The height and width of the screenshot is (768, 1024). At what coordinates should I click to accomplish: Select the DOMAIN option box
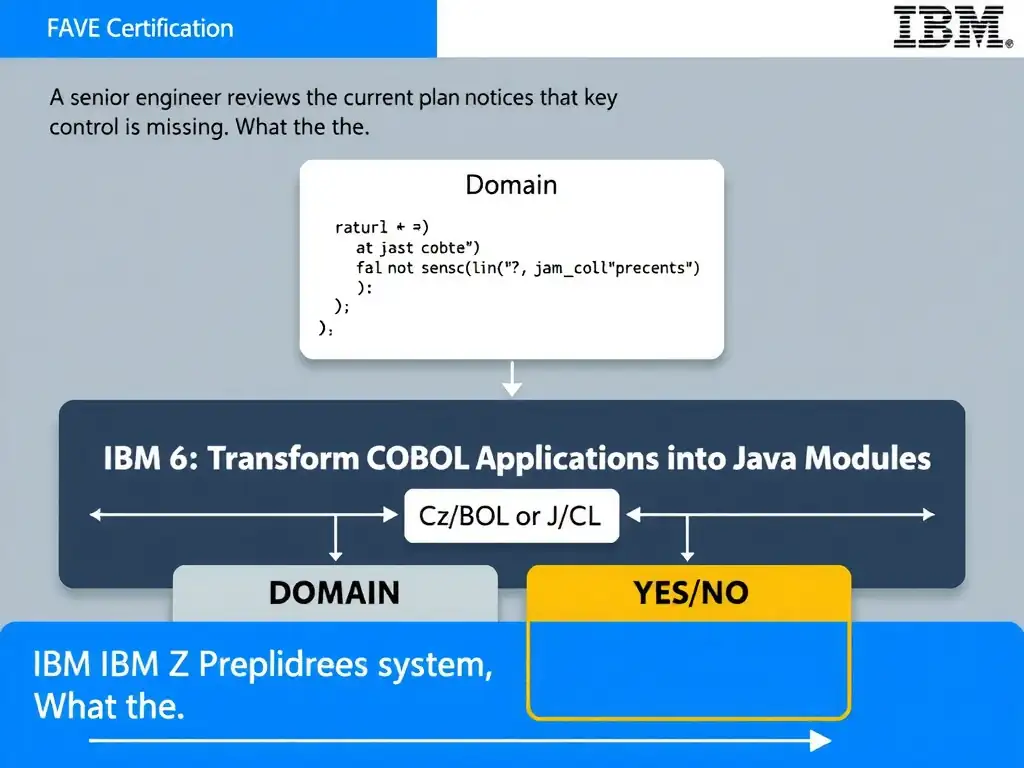pos(335,594)
